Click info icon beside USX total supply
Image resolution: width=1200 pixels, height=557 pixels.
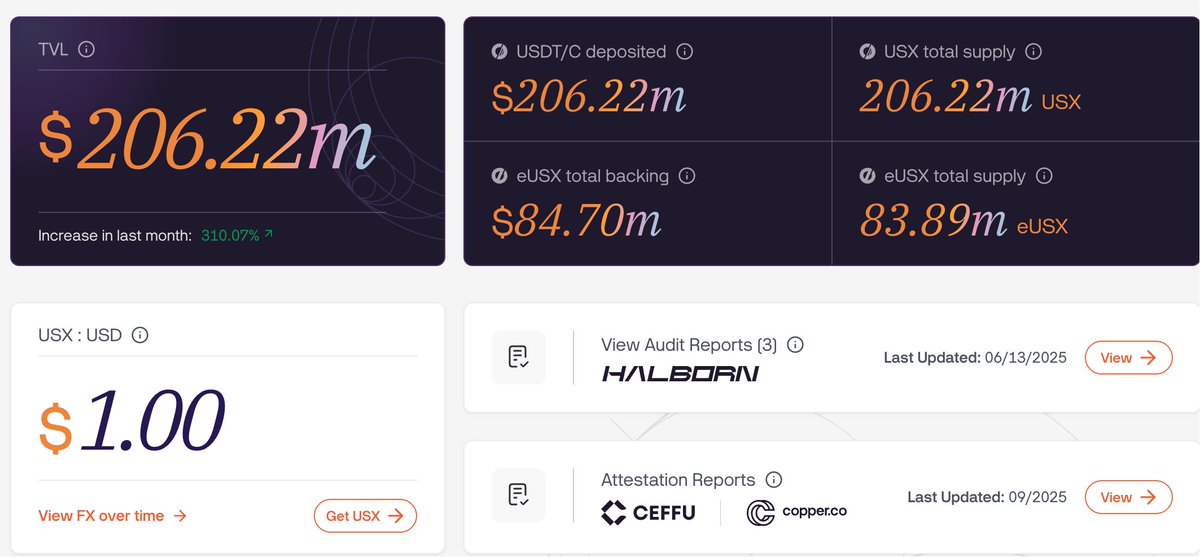(x=1034, y=52)
